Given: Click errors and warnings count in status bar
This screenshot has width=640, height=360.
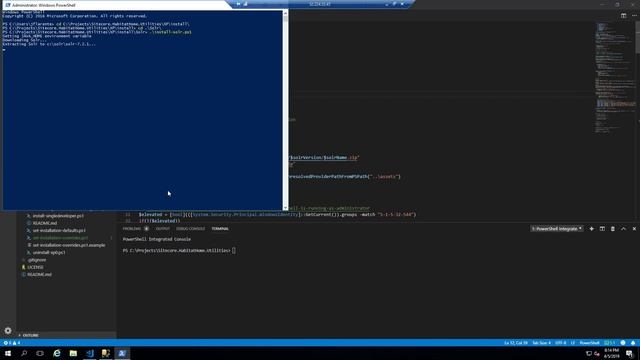Looking at the screenshot, I should pos(12,343).
